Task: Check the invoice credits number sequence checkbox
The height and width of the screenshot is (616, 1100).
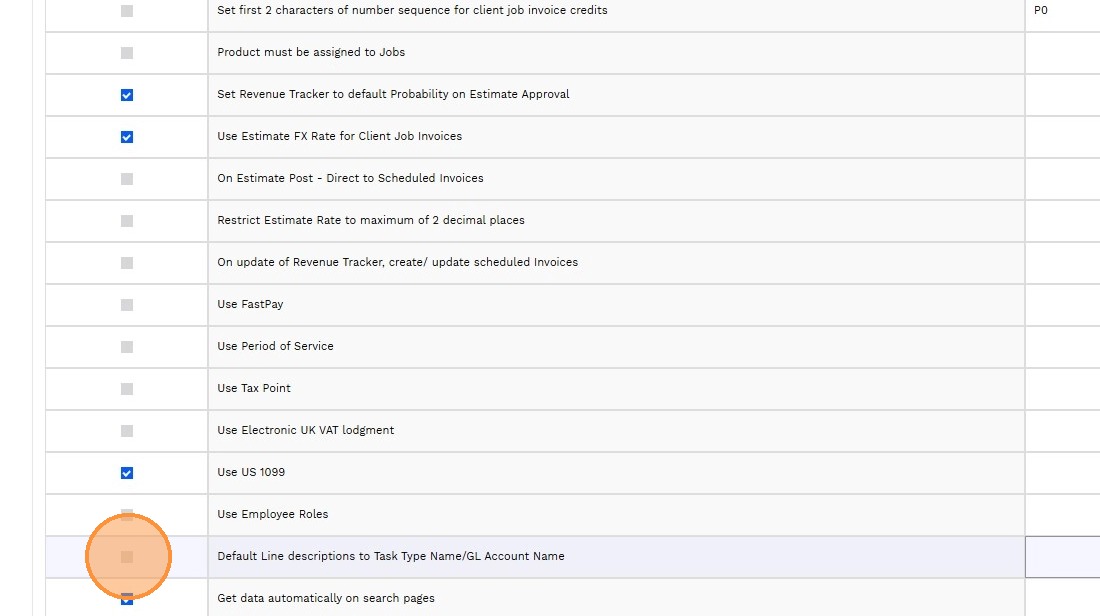Action: pyautogui.click(x=127, y=11)
